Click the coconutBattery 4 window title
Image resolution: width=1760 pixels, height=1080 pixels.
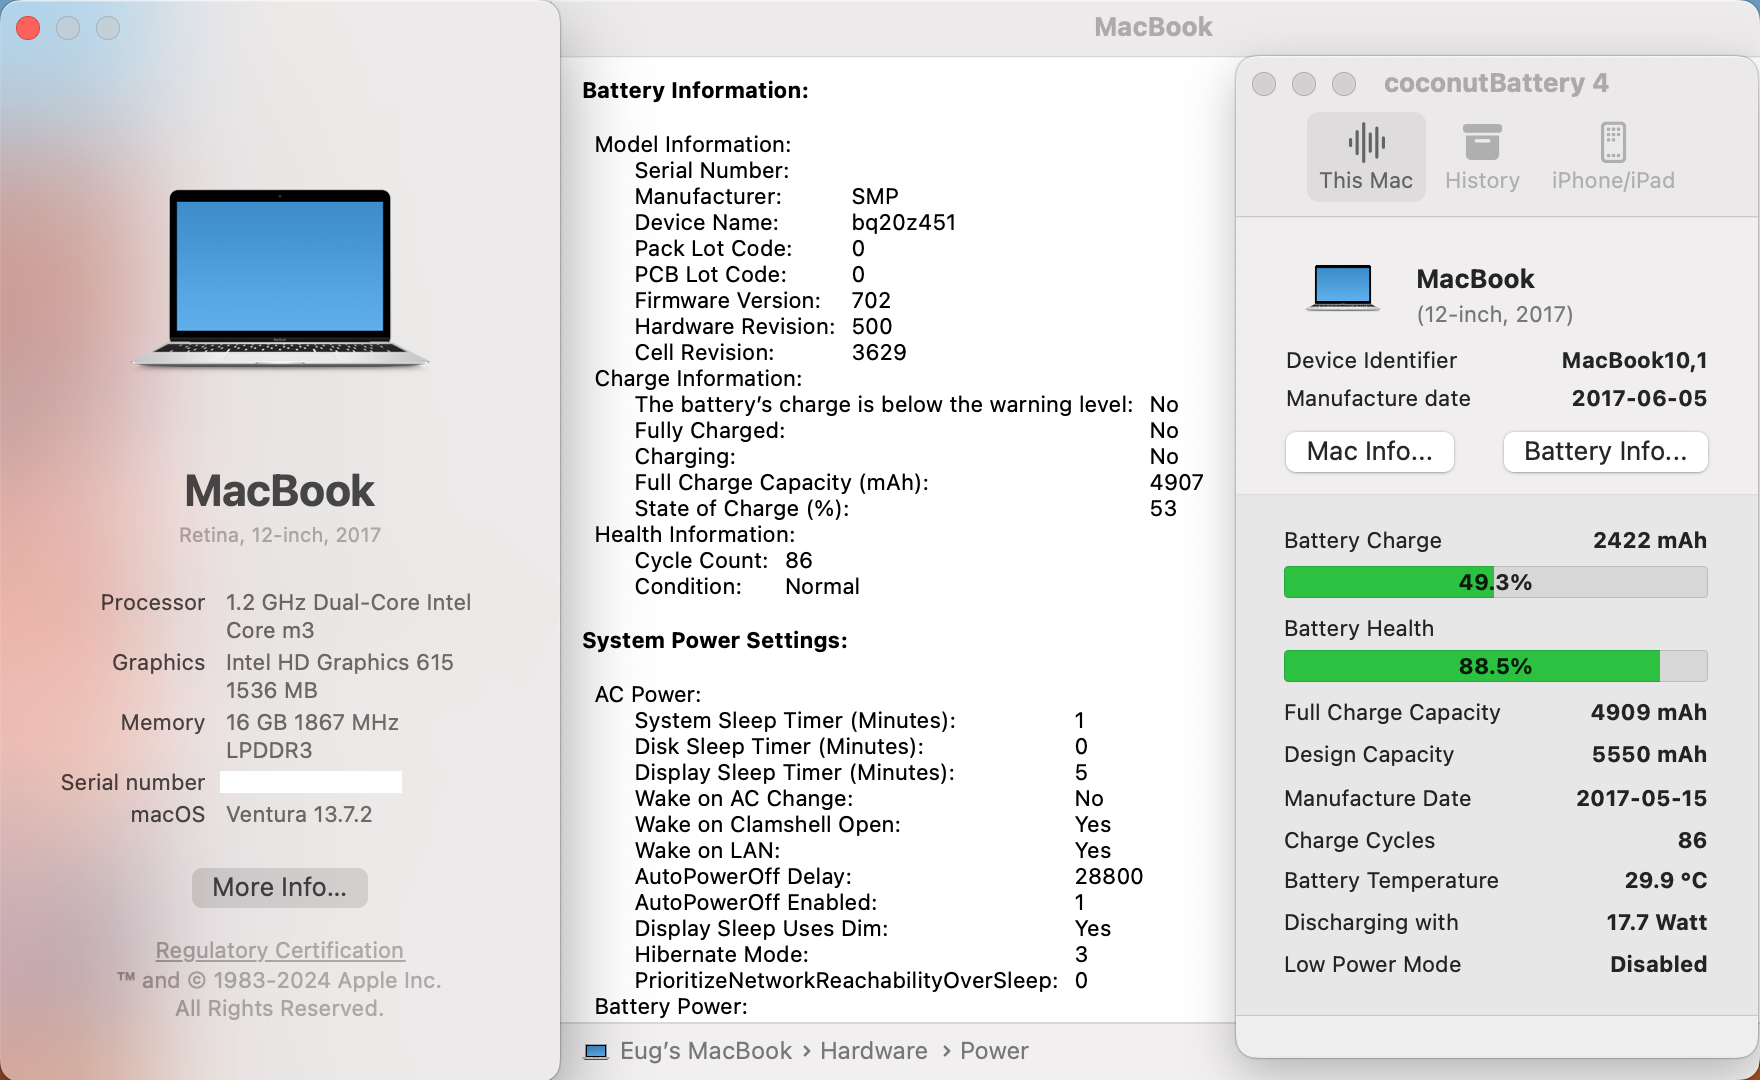[1496, 83]
